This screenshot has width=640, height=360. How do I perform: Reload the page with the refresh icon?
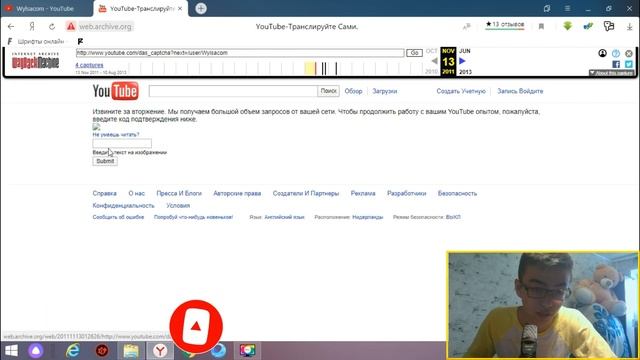(52, 27)
